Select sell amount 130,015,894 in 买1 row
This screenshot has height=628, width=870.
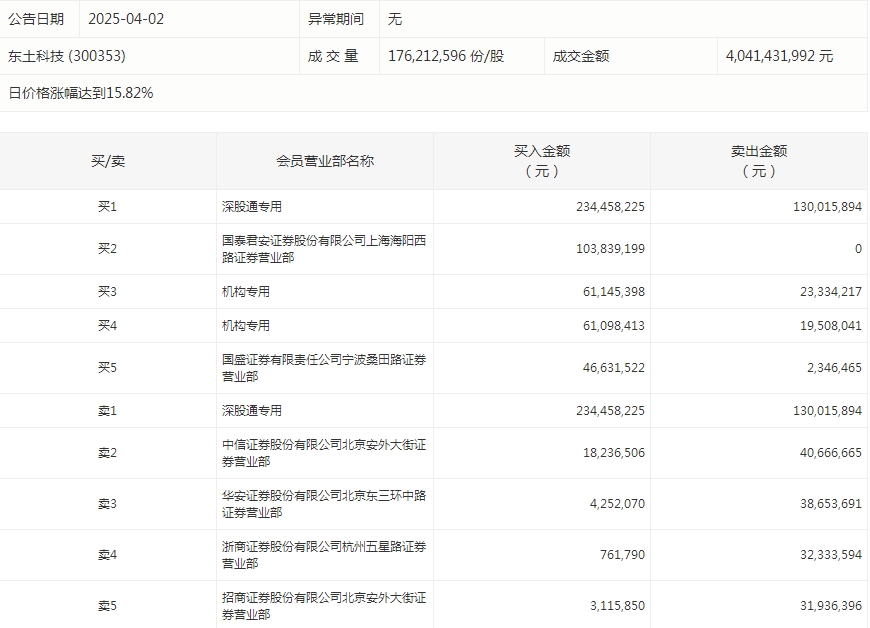coord(827,207)
